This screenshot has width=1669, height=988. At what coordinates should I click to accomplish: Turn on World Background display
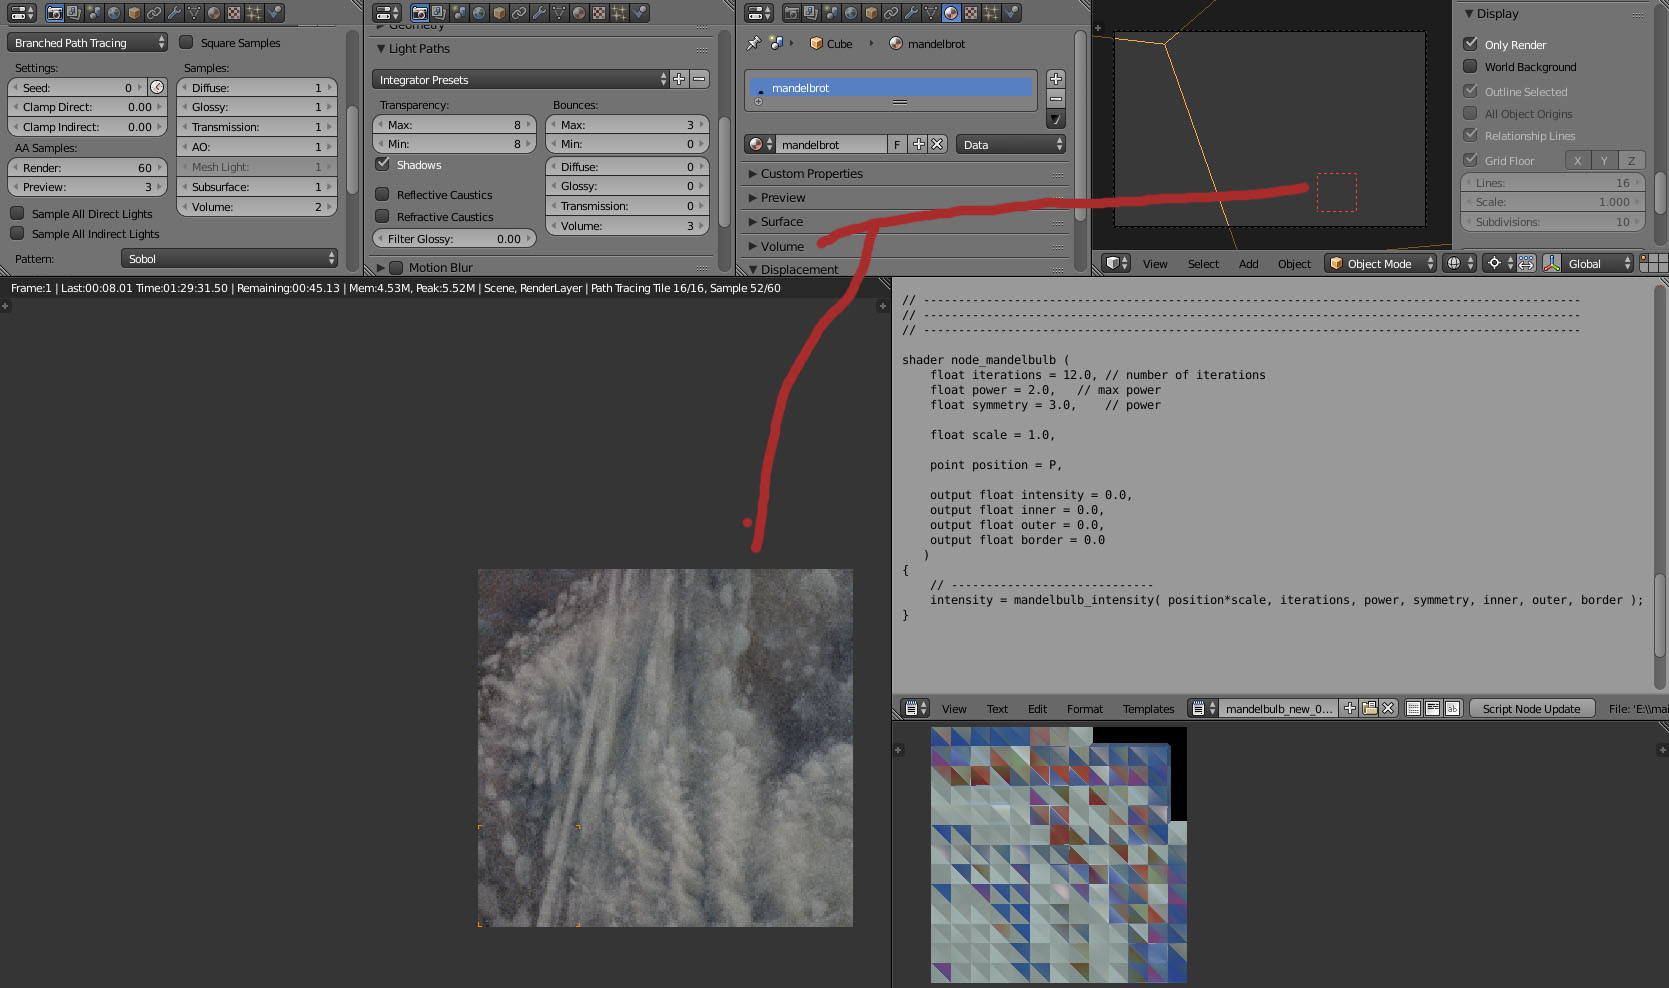(1470, 67)
